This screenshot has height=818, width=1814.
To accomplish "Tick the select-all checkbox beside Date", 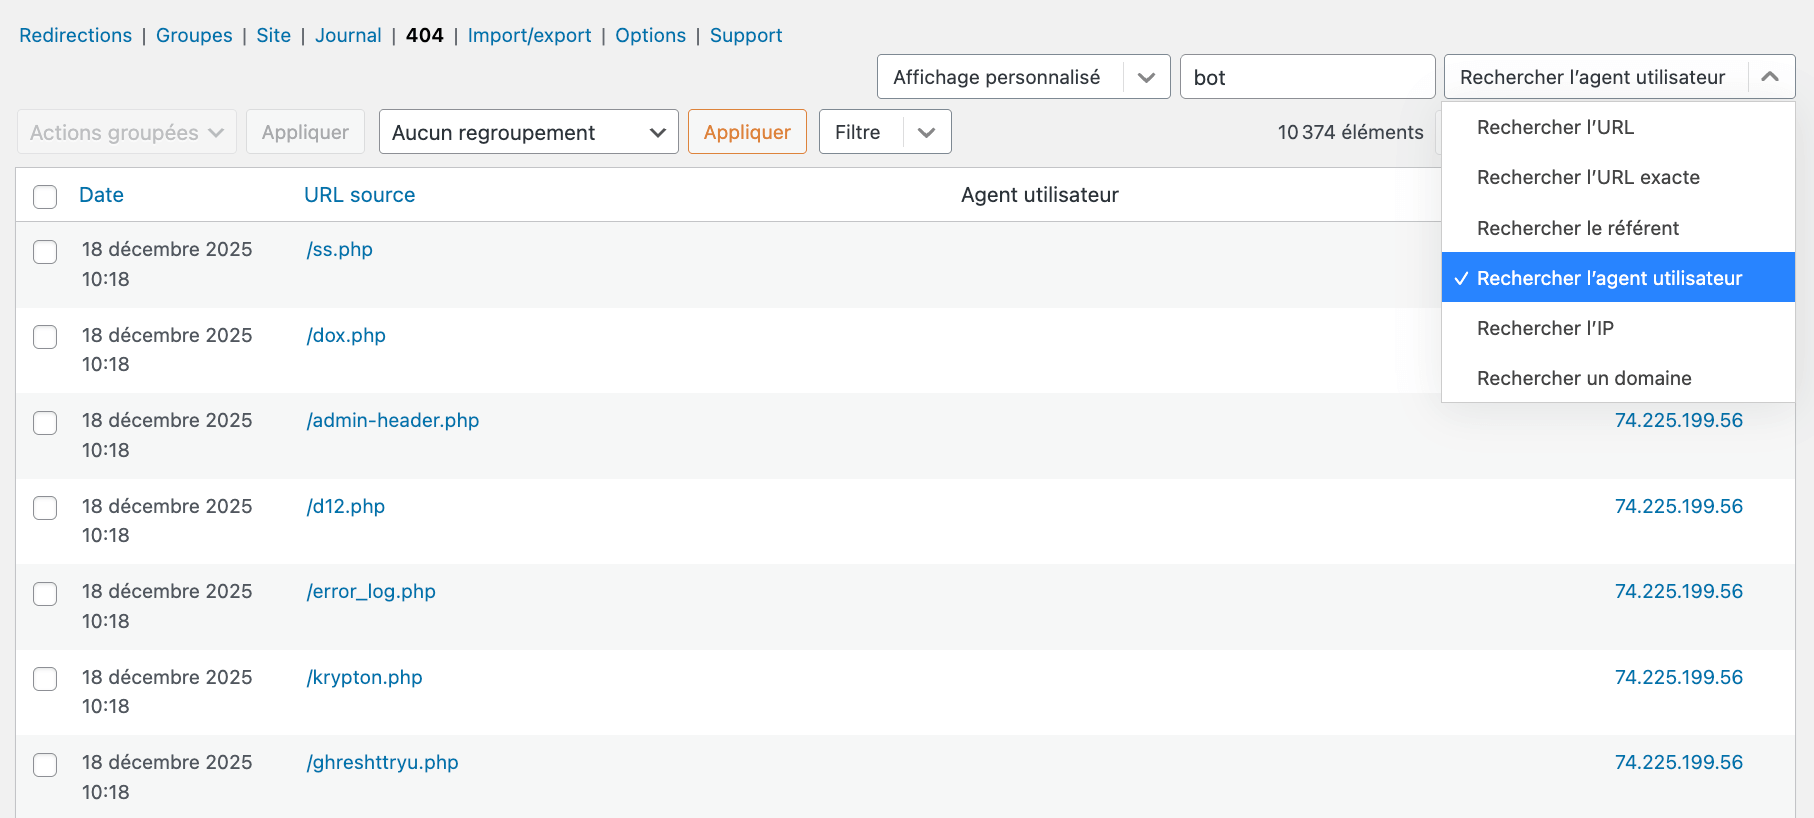I will pos(45,196).
